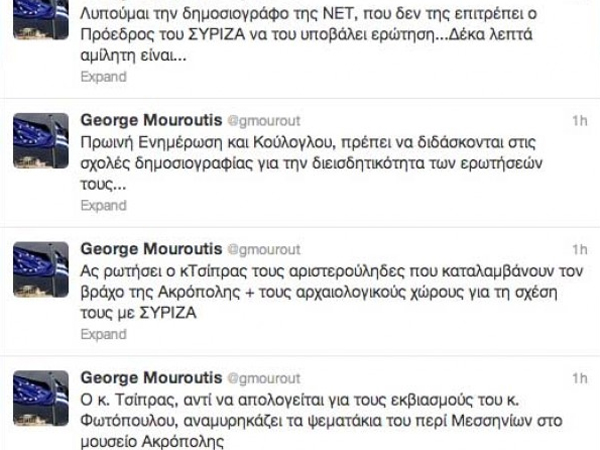Click George Mouroutis name on αριστερούληδες tweet
This screenshot has height=450, width=600.
[x=143, y=249]
